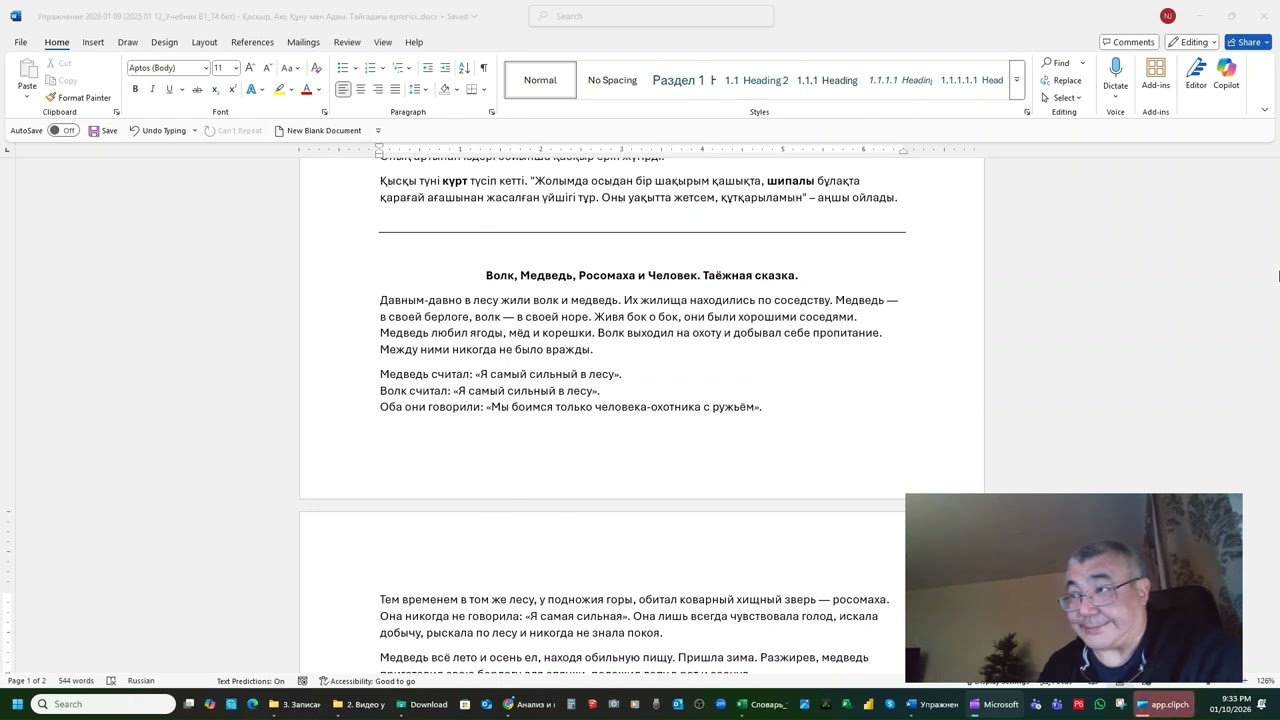This screenshot has width=1280, height=720.
Task: Open app.clipchamp taskbar item
Action: [1162, 704]
